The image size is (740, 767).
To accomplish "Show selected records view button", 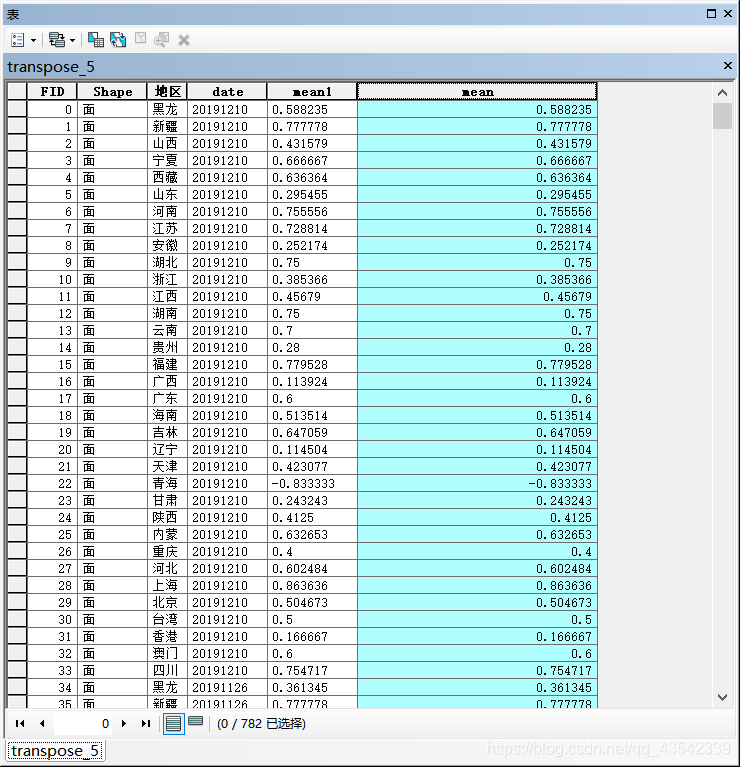I will point(196,721).
